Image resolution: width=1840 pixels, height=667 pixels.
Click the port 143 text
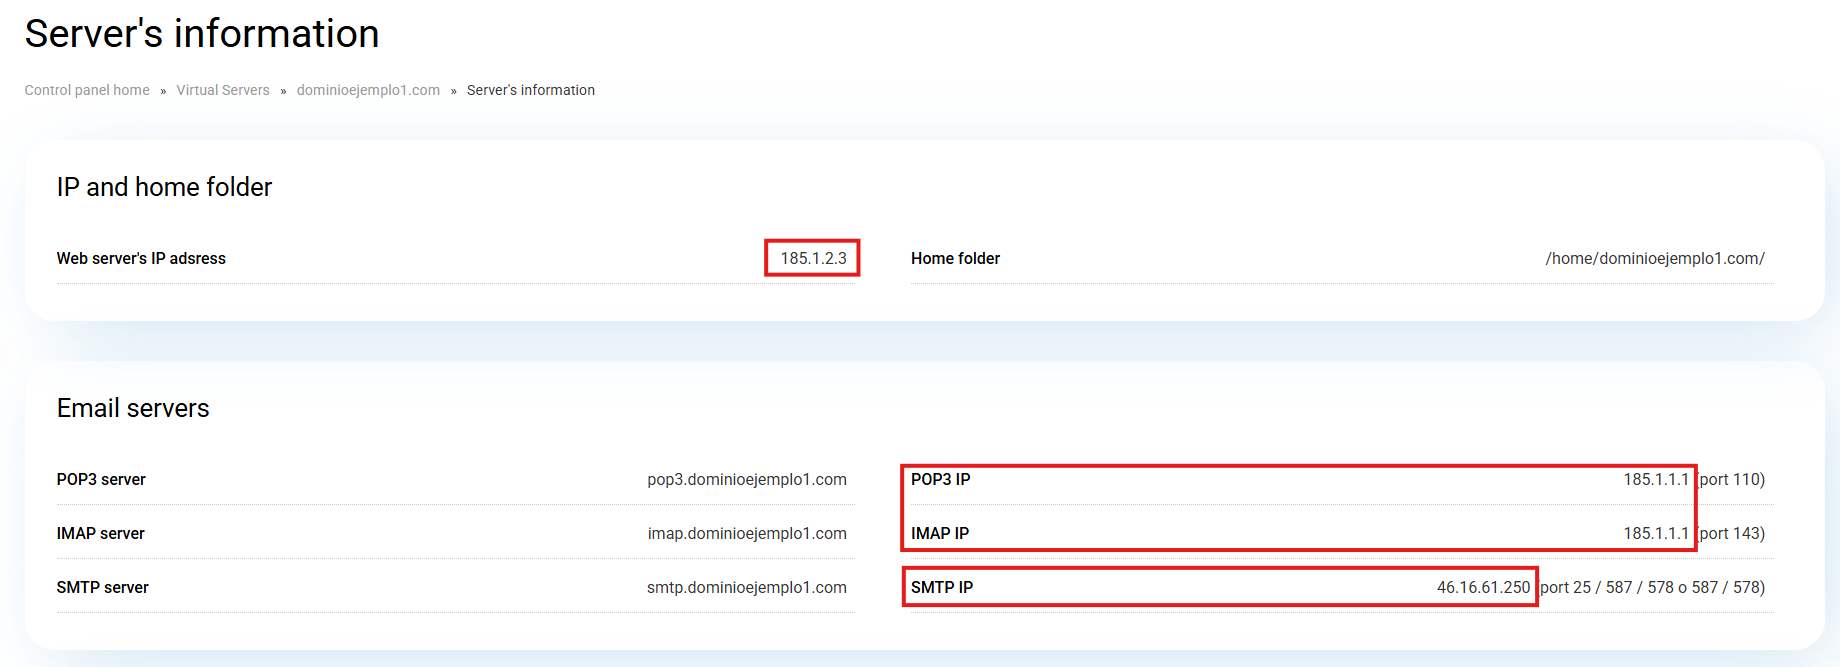(1732, 534)
